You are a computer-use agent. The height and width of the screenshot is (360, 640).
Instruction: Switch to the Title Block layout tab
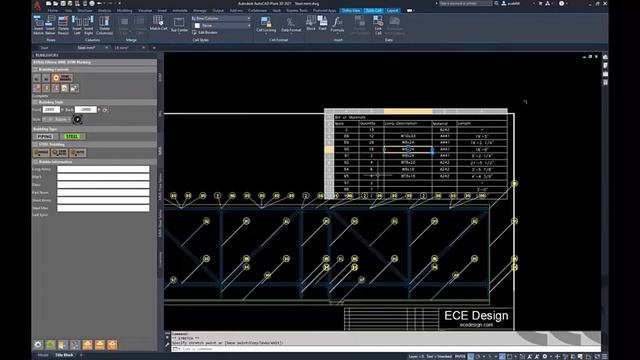pos(64,355)
